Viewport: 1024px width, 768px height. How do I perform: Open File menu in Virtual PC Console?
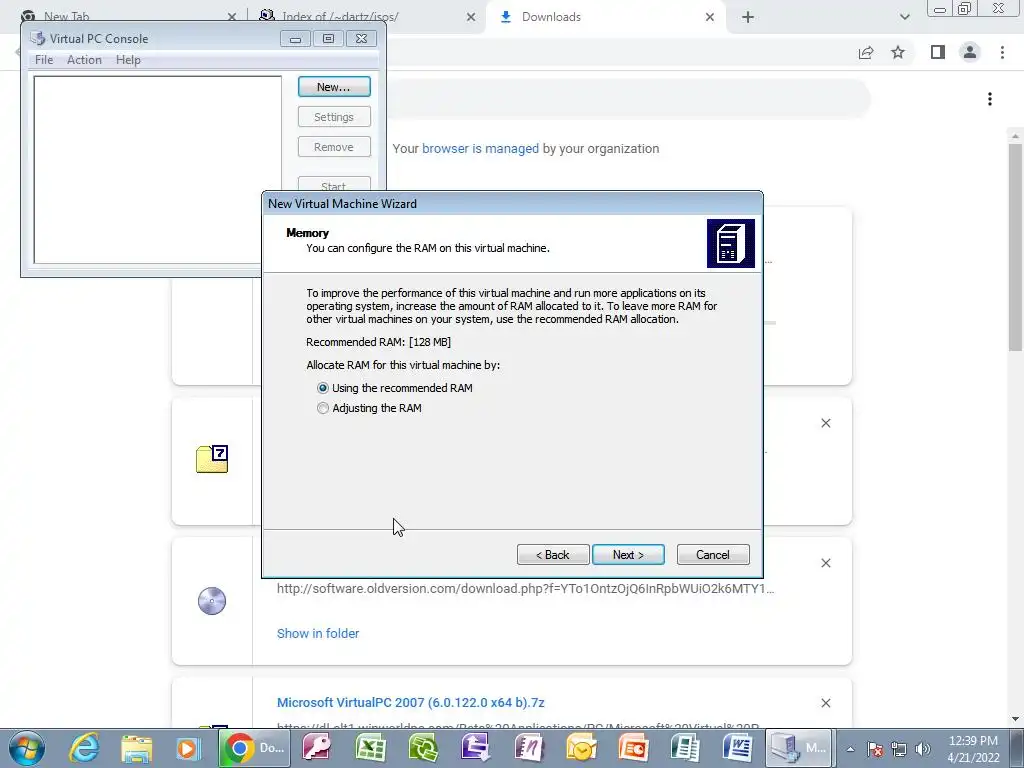point(44,59)
